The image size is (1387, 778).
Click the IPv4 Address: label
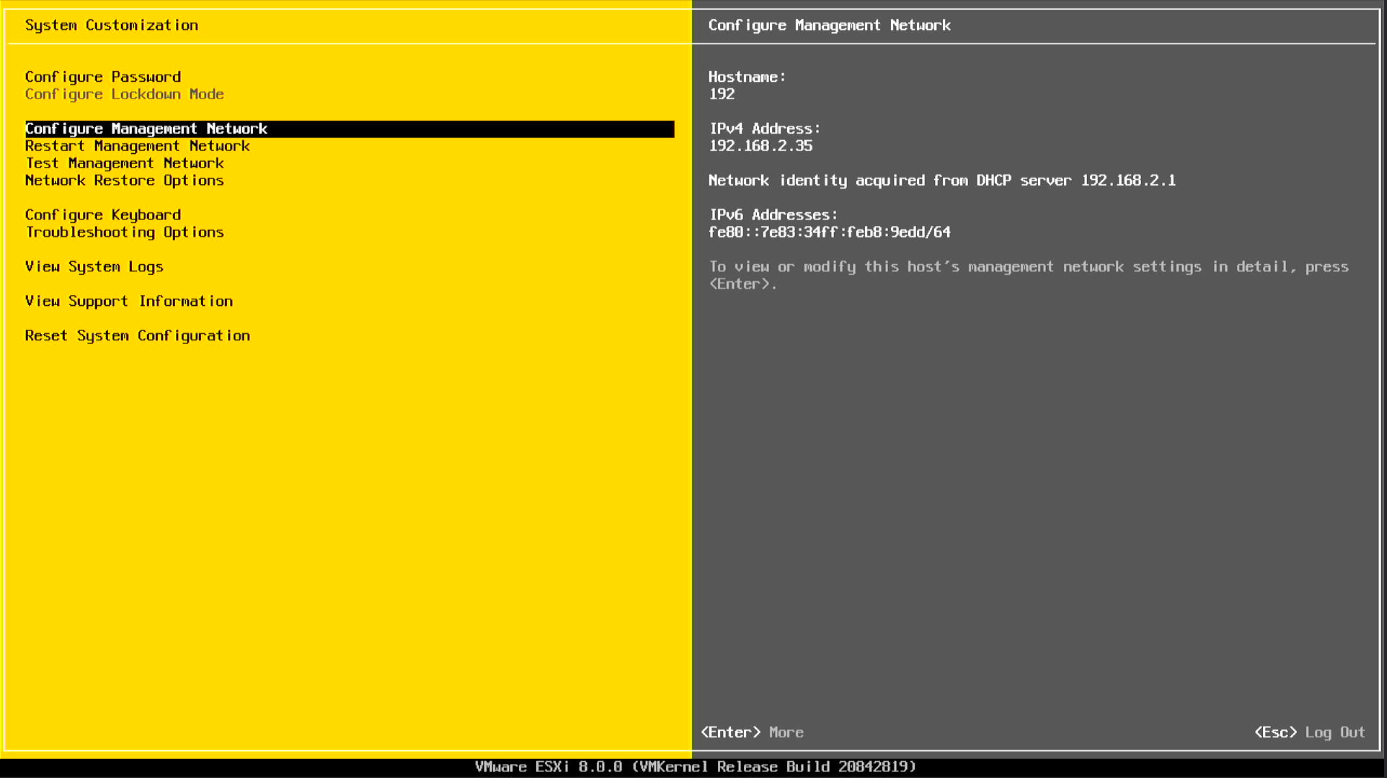coord(765,129)
